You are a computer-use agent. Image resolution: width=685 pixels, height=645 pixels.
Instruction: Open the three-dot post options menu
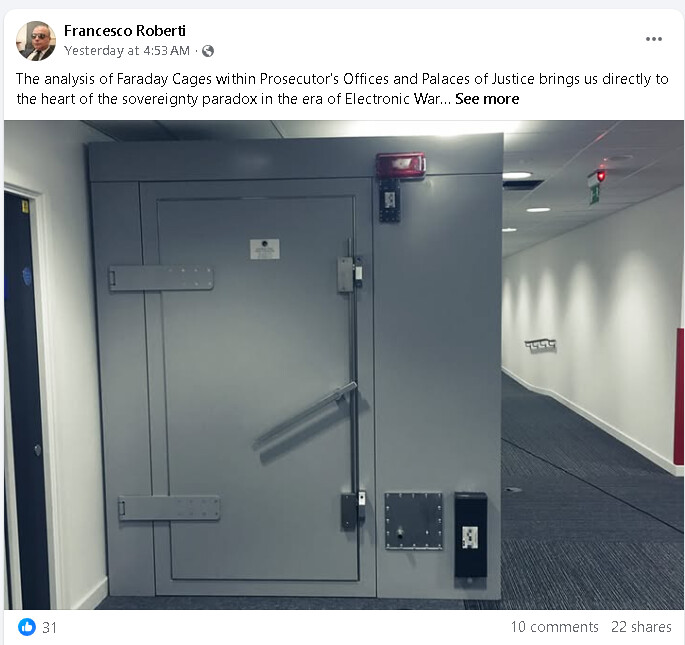(x=654, y=39)
